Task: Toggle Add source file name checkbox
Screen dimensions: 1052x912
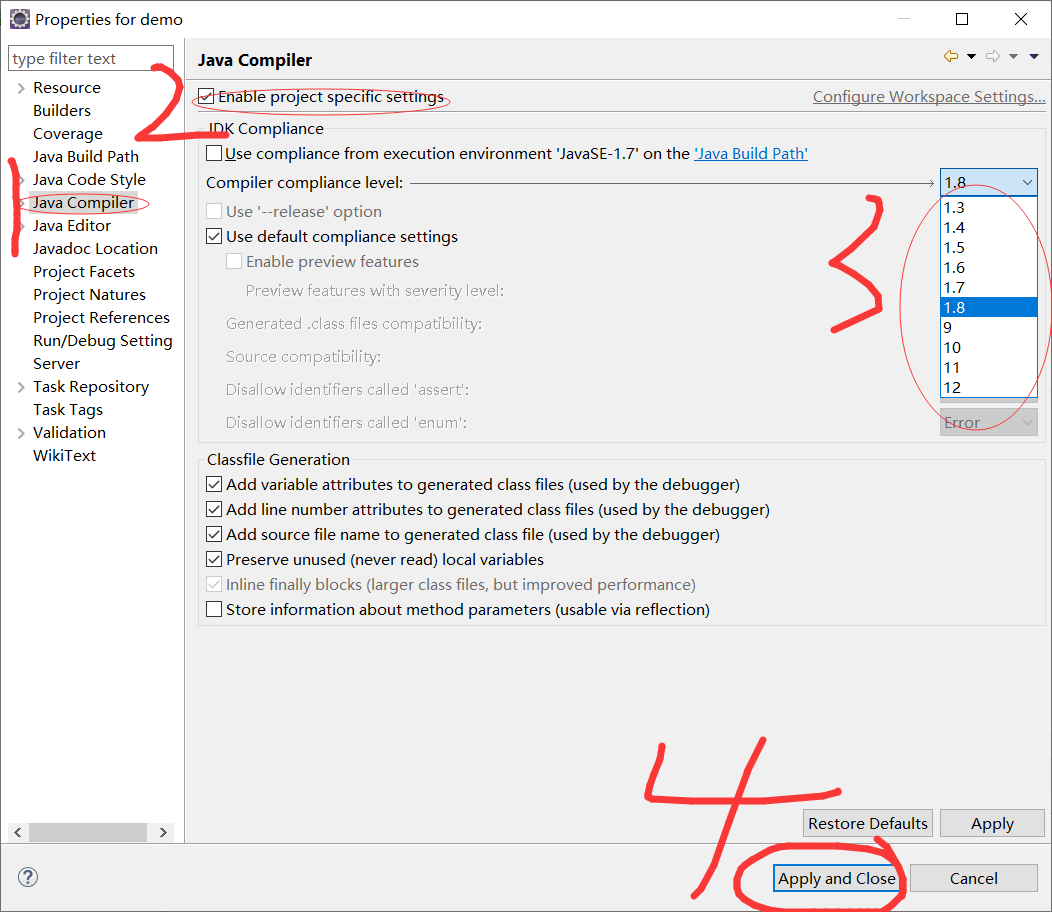Action: [x=214, y=534]
